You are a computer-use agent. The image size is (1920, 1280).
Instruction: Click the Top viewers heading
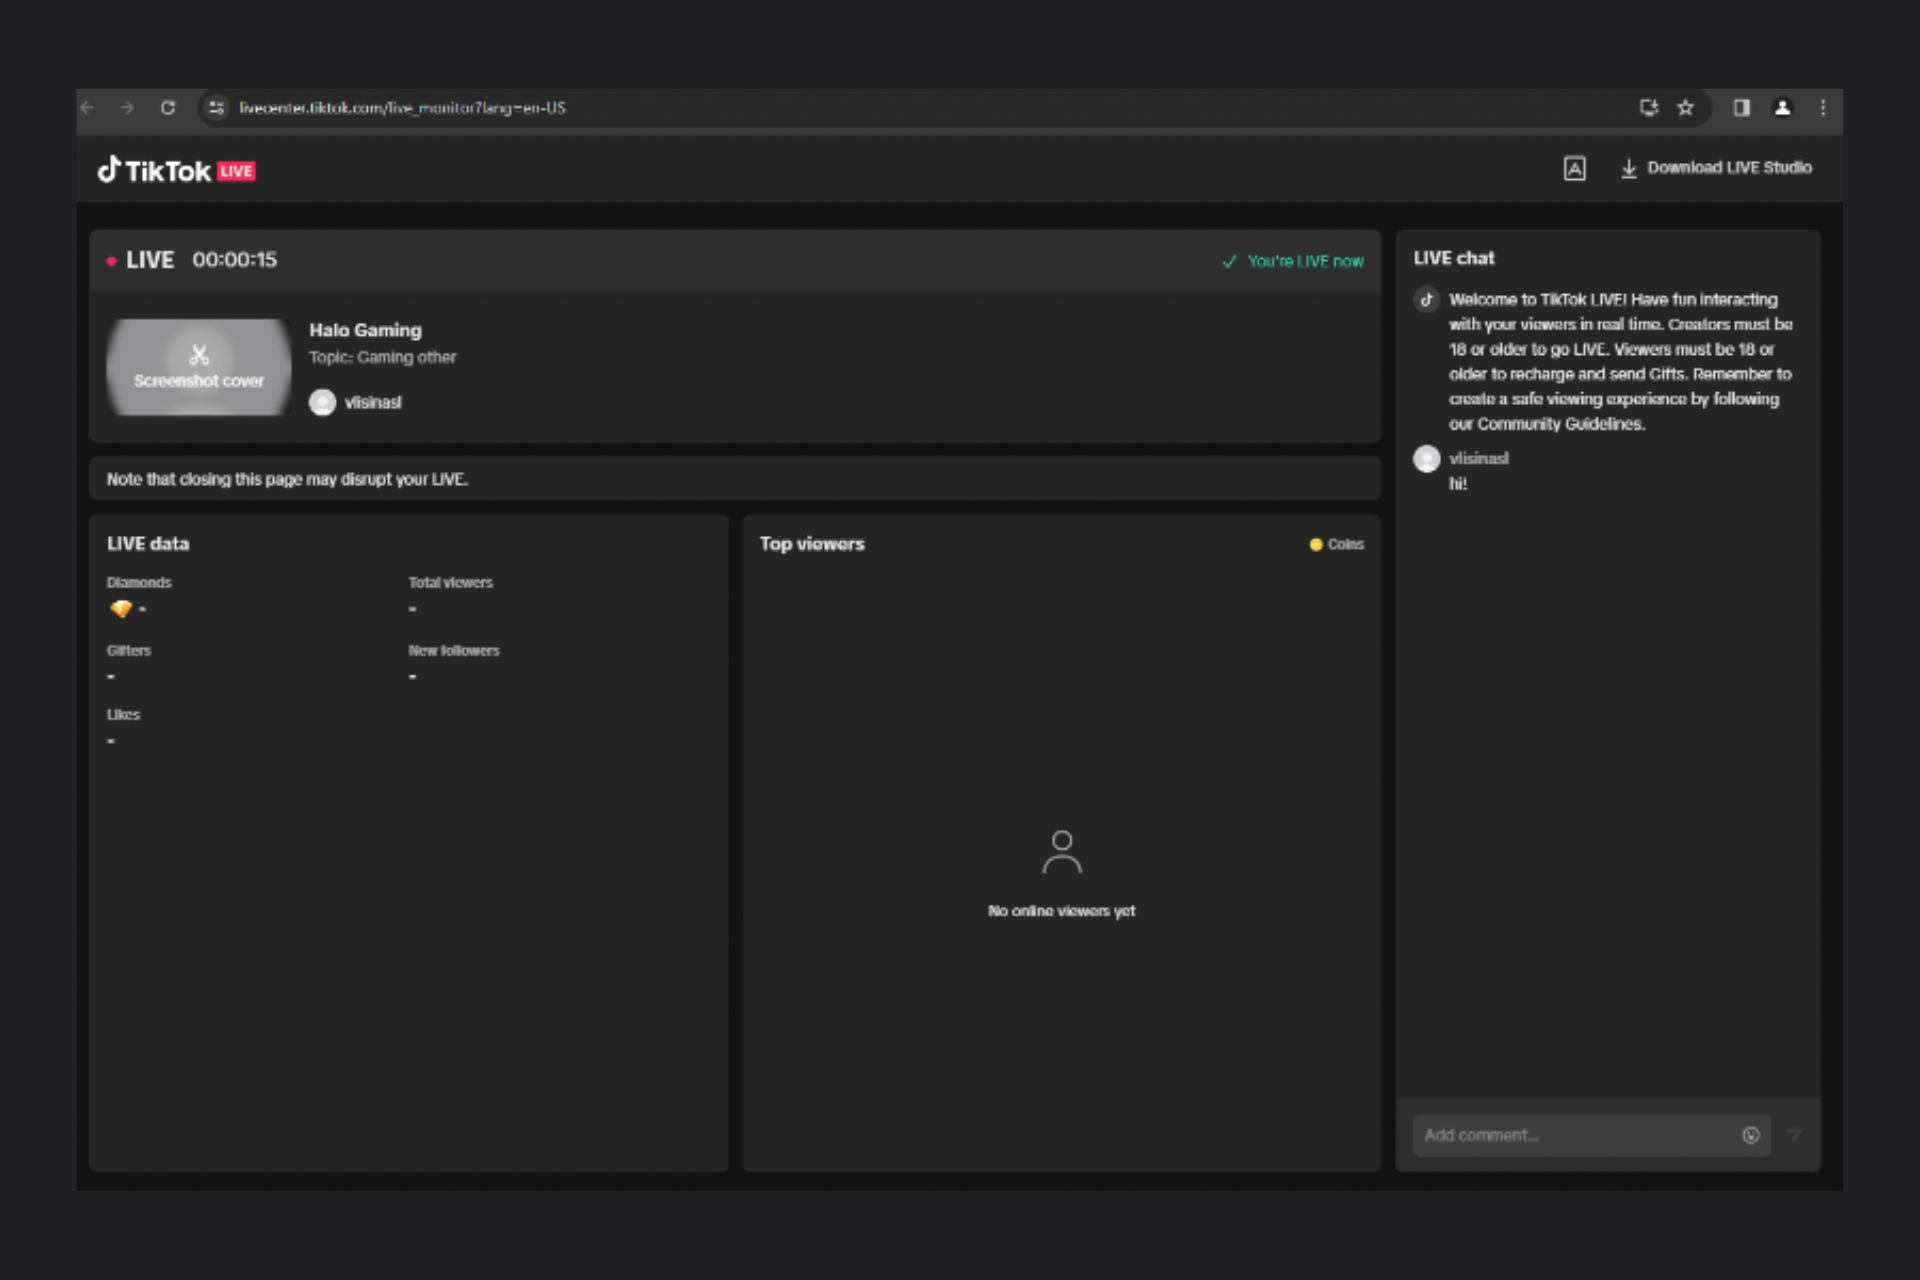[x=812, y=544]
